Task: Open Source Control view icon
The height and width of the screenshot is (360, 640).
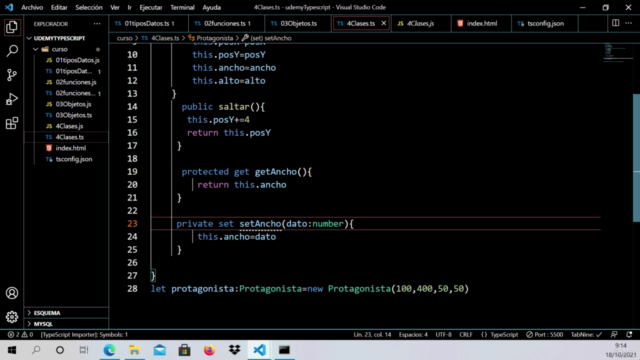Action: click(12, 75)
